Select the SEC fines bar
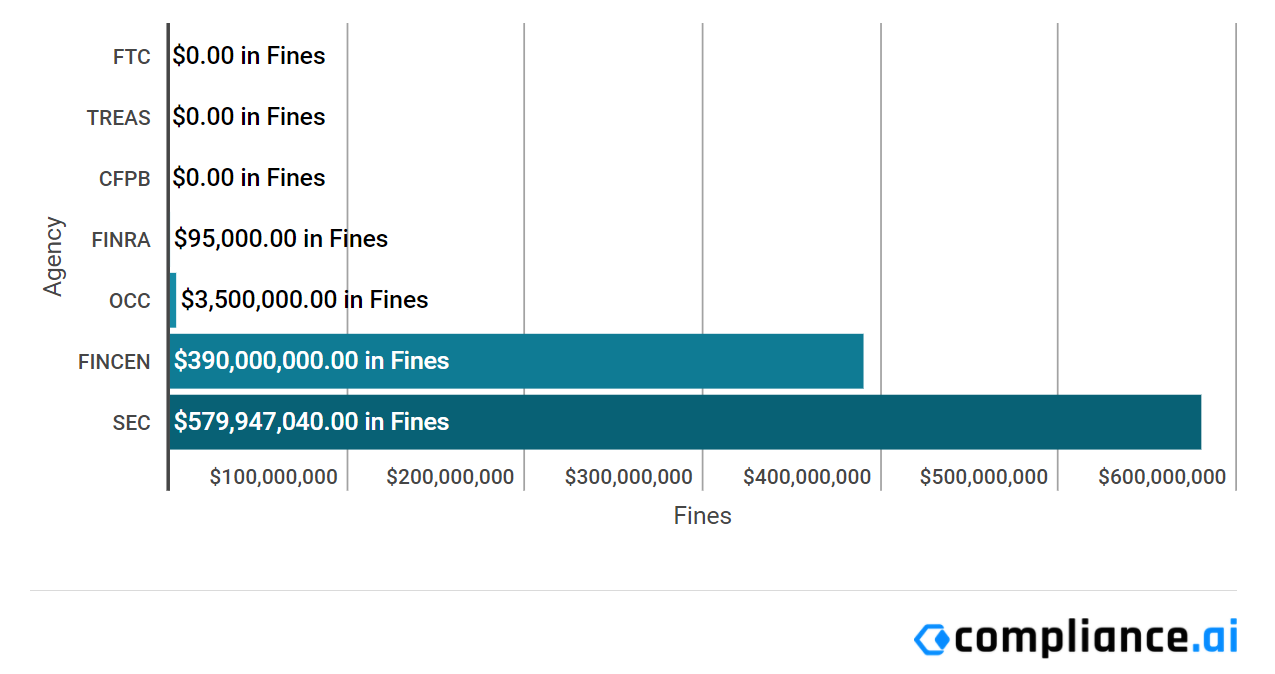The width and height of the screenshot is (1275, 674). click(x=685, y=422)
